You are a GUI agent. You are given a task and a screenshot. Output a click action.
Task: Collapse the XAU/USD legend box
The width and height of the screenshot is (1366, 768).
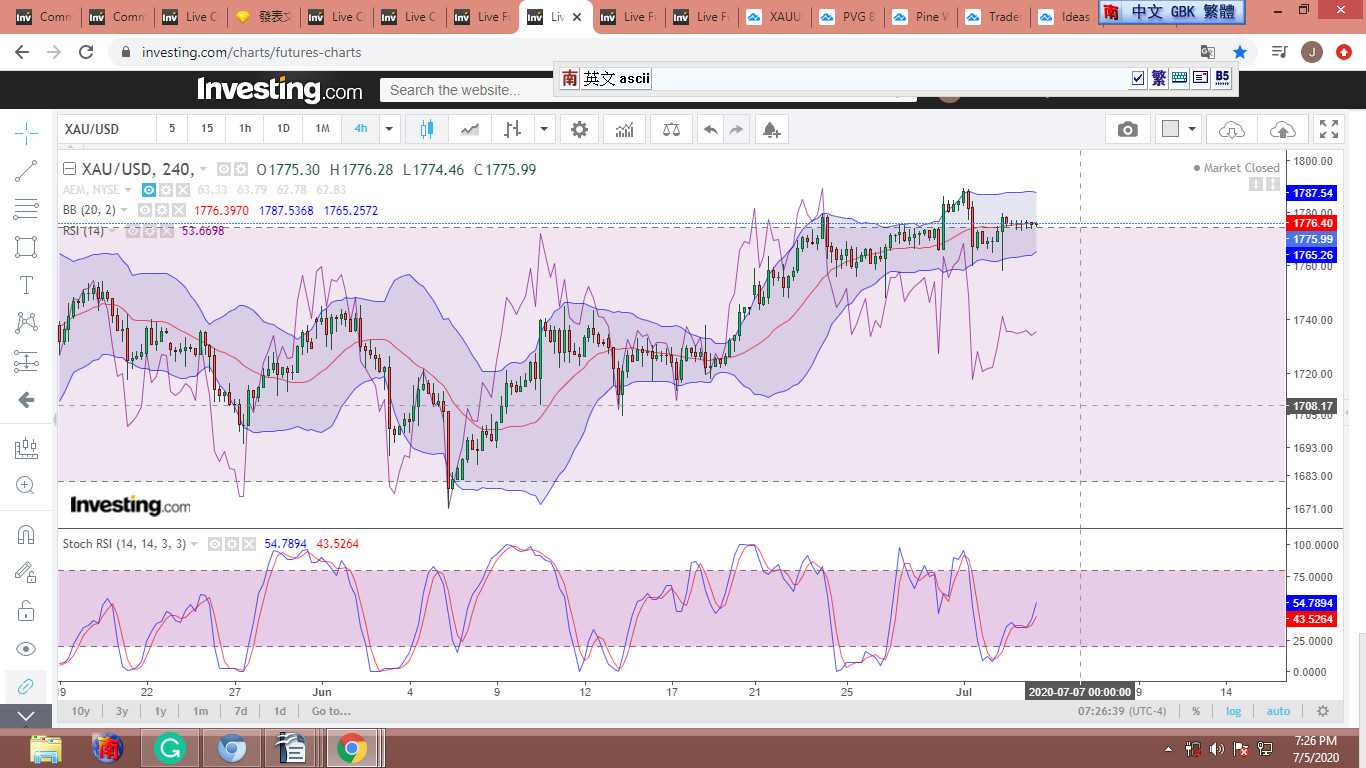(x=69, y=169)
